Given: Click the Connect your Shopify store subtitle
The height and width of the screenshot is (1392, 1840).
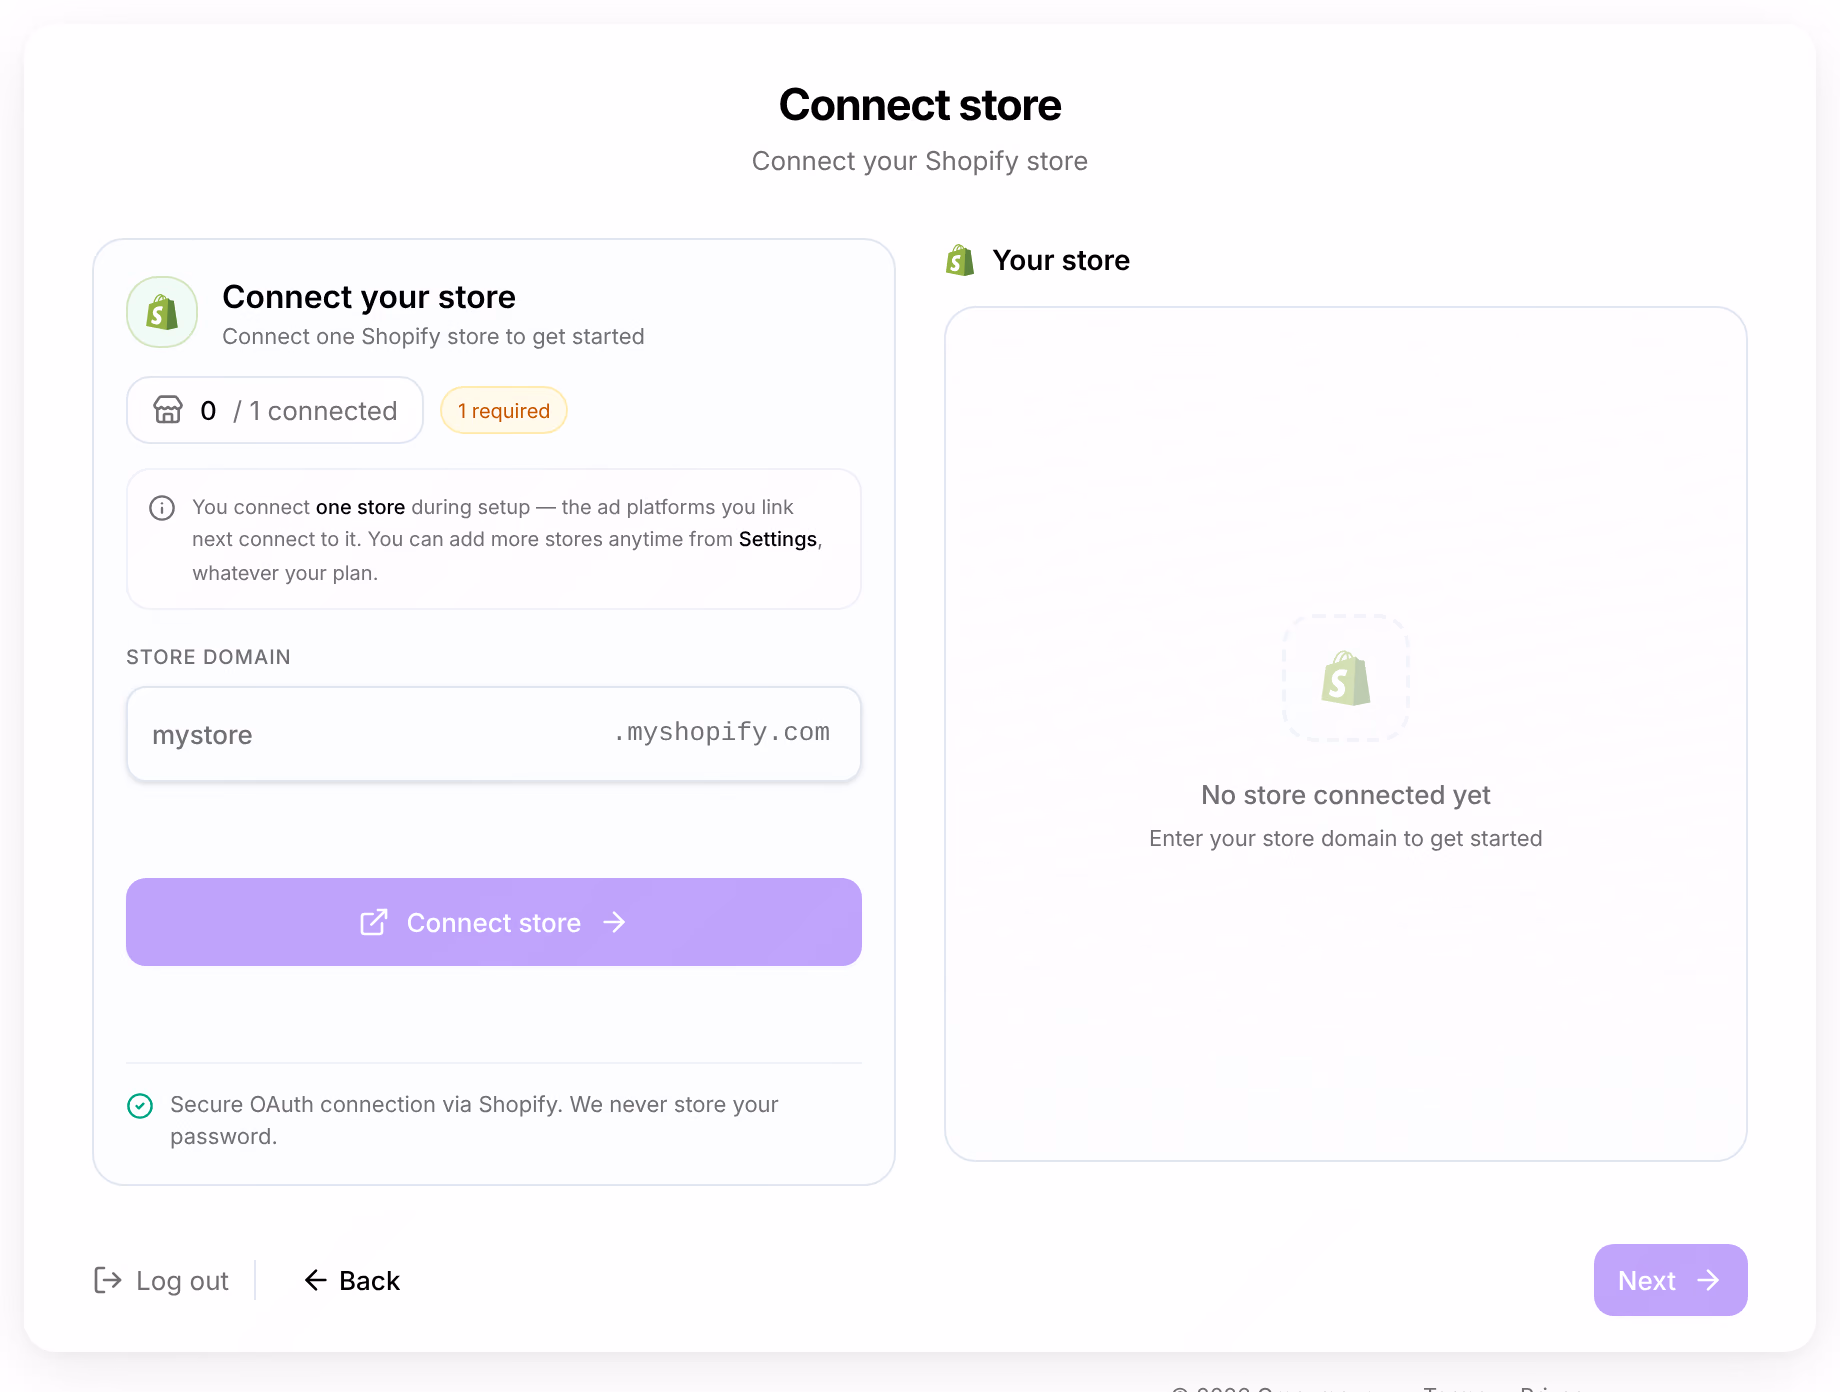Looking at the screenshot, I should coord(920,161).
